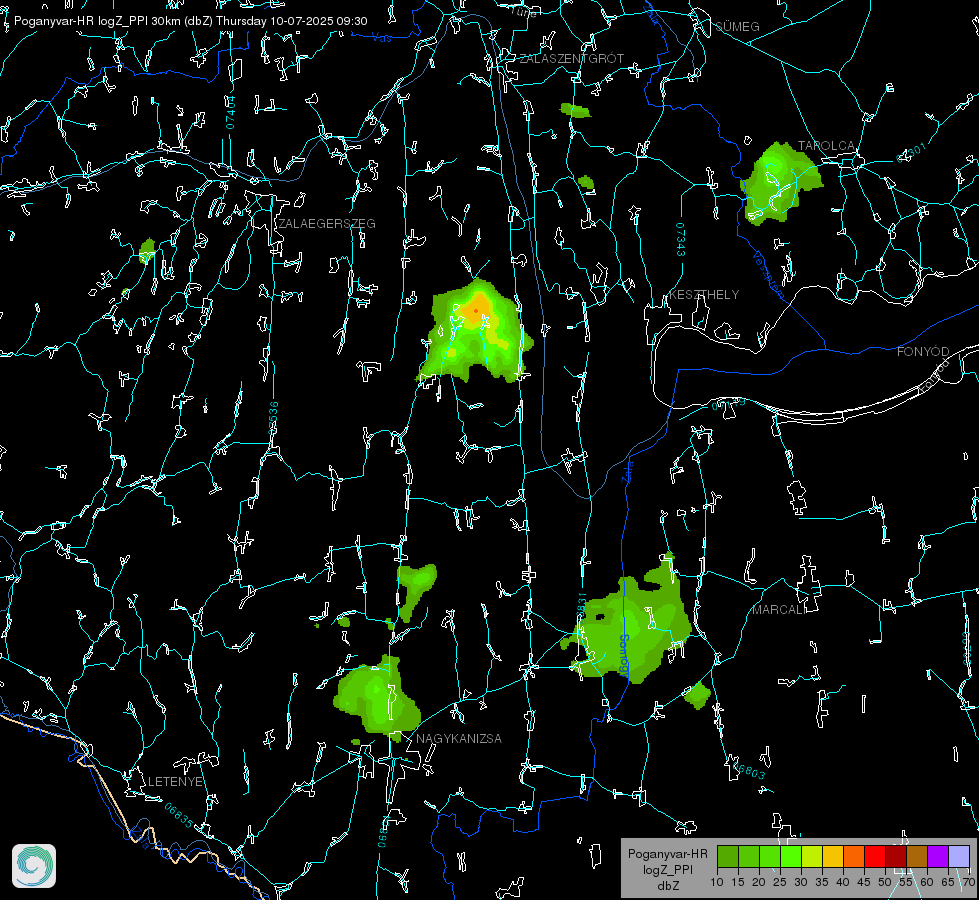979x900 pixels.
Task: Click road number label 07343
Action: [681, 240]
